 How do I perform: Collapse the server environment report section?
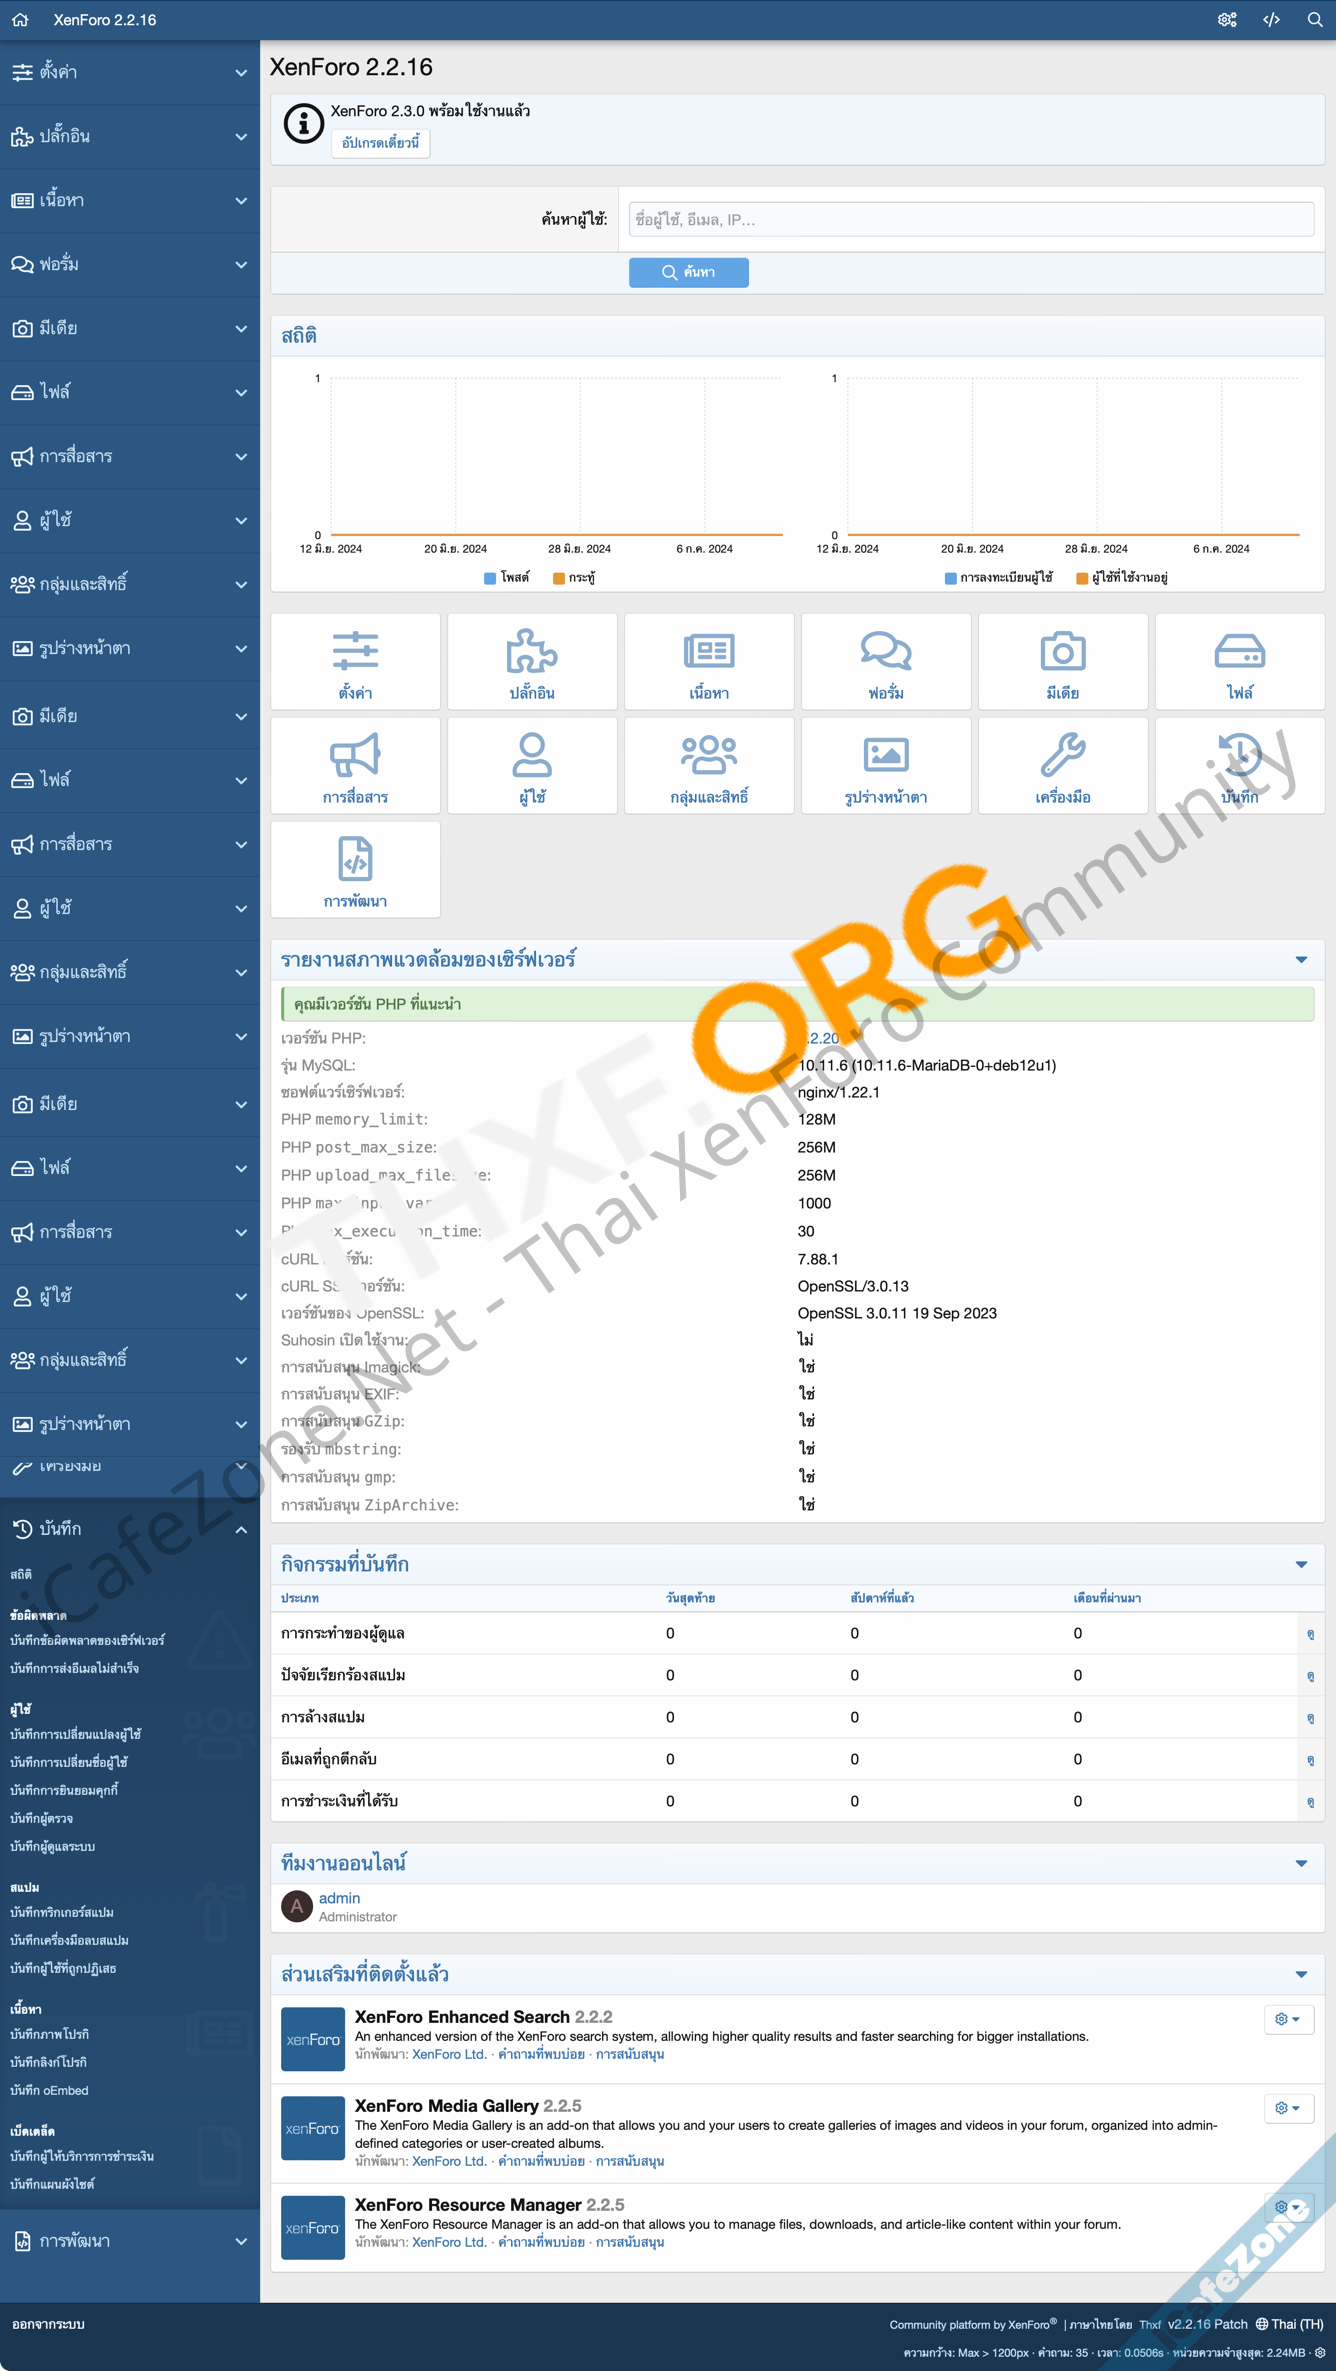coord(1301,960)
